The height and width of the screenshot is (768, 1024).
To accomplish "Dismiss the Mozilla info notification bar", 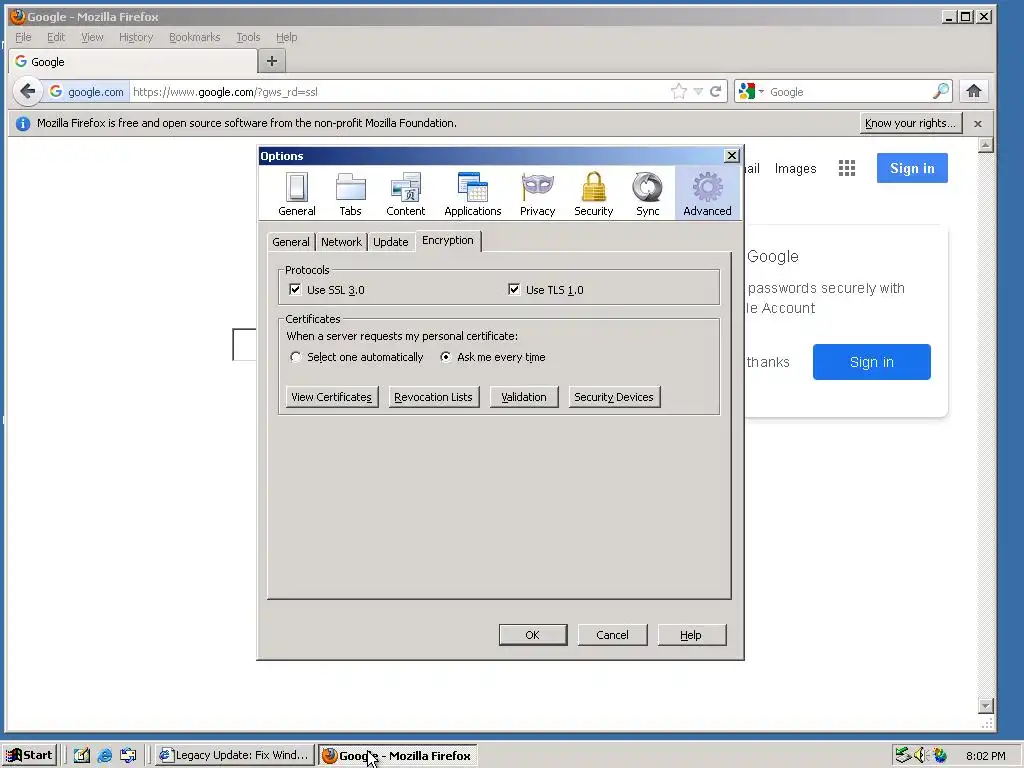I will tap(978, 123).
